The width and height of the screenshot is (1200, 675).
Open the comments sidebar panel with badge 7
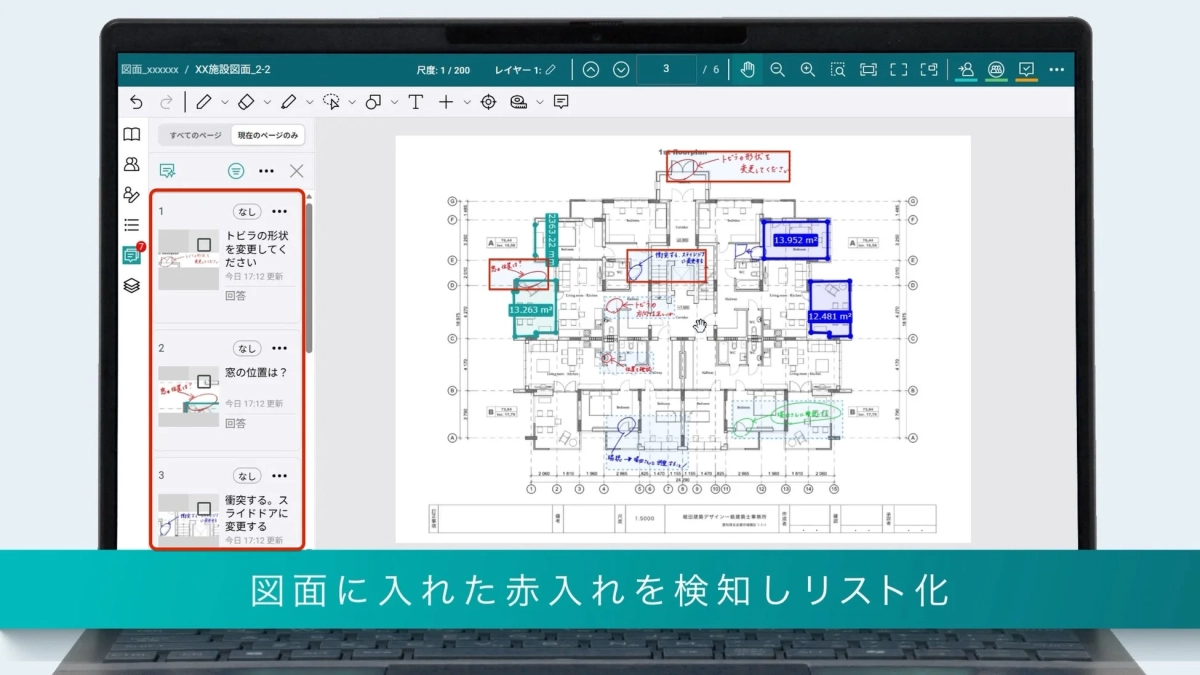131,255
